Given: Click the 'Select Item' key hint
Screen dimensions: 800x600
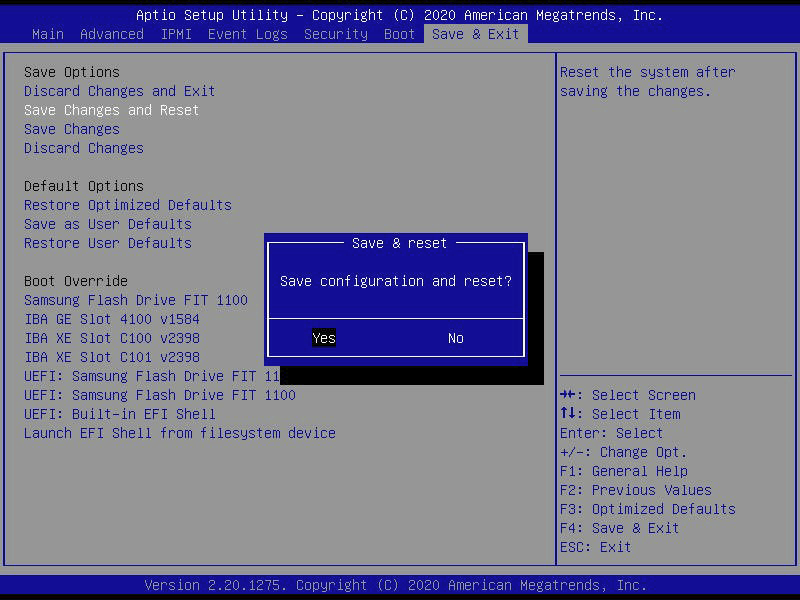Looking at the screenshot, I should 620,414.
